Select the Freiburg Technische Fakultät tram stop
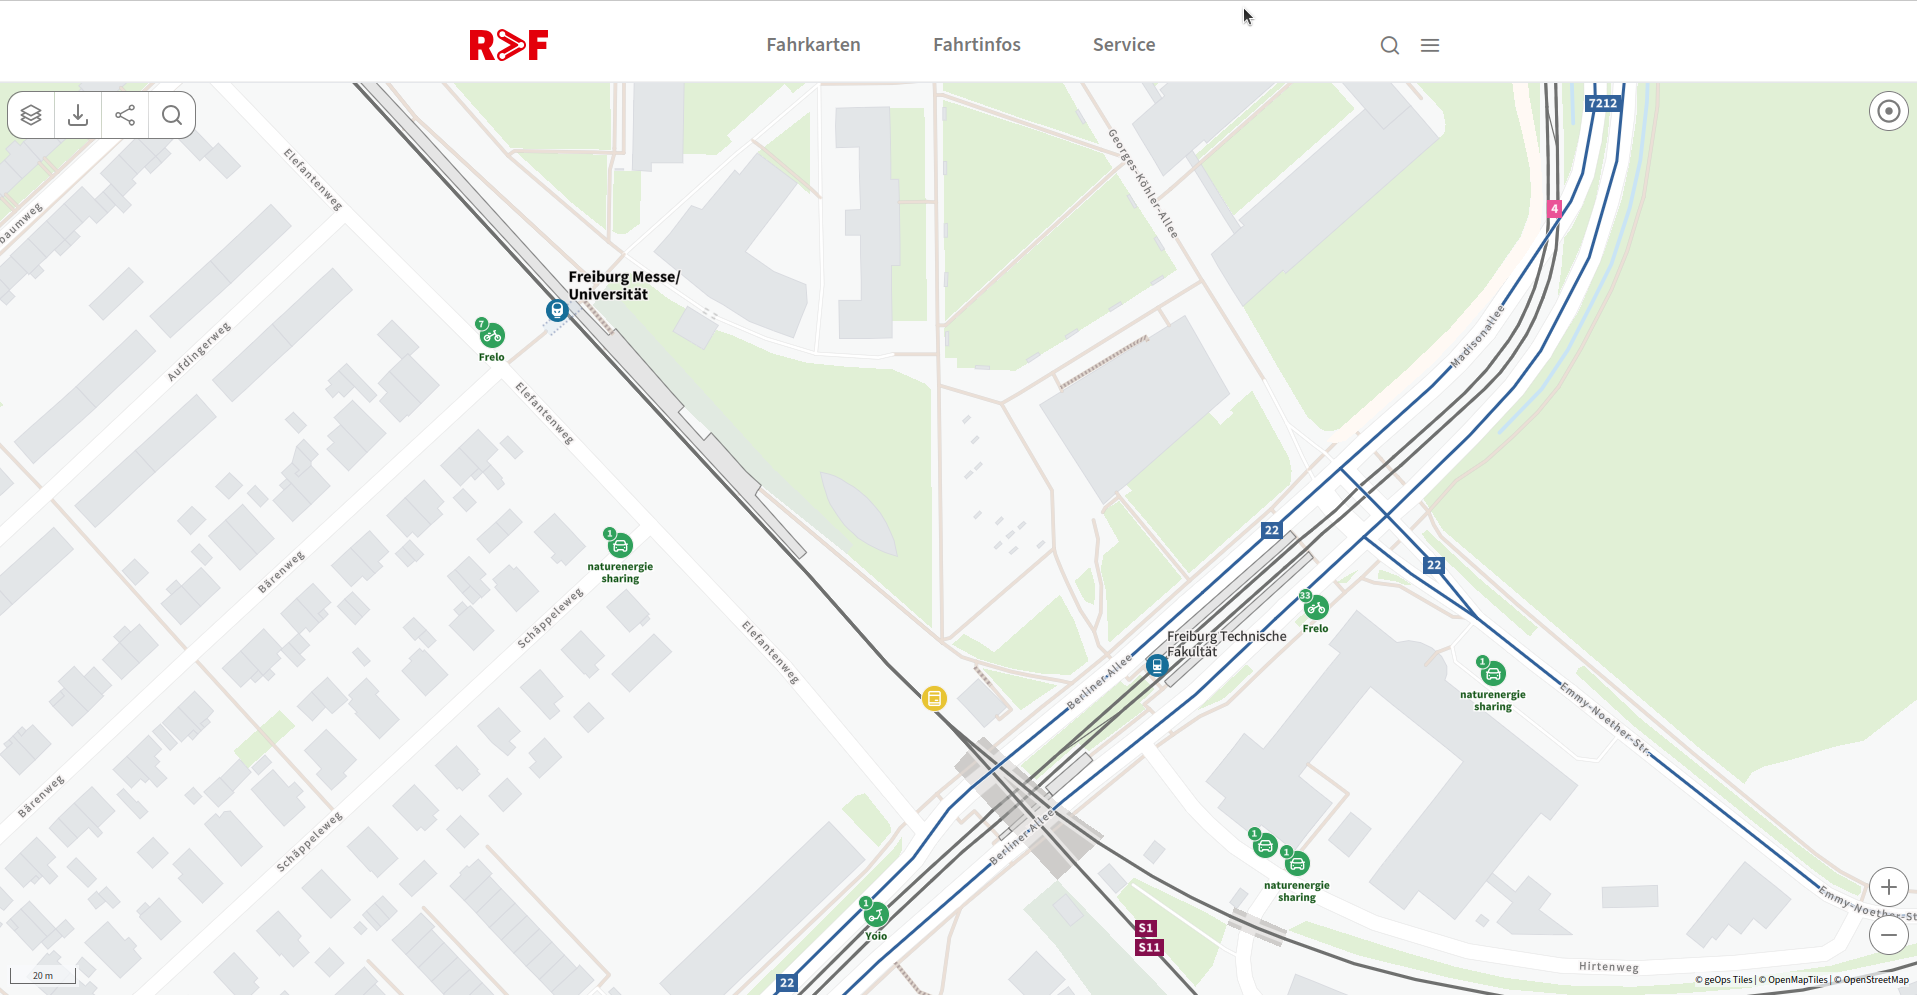The width and height of the screenshot is (1917, 995). tap(1157, 665)
